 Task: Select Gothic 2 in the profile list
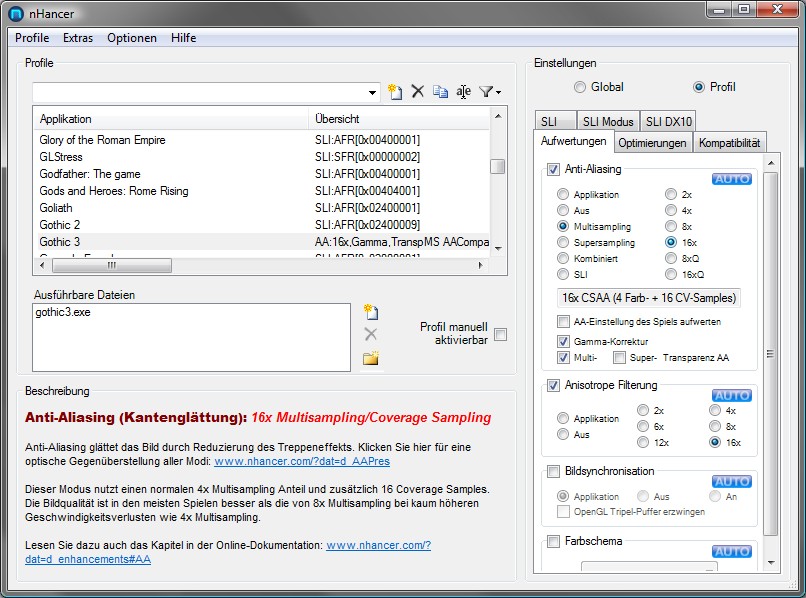(60, 225)
